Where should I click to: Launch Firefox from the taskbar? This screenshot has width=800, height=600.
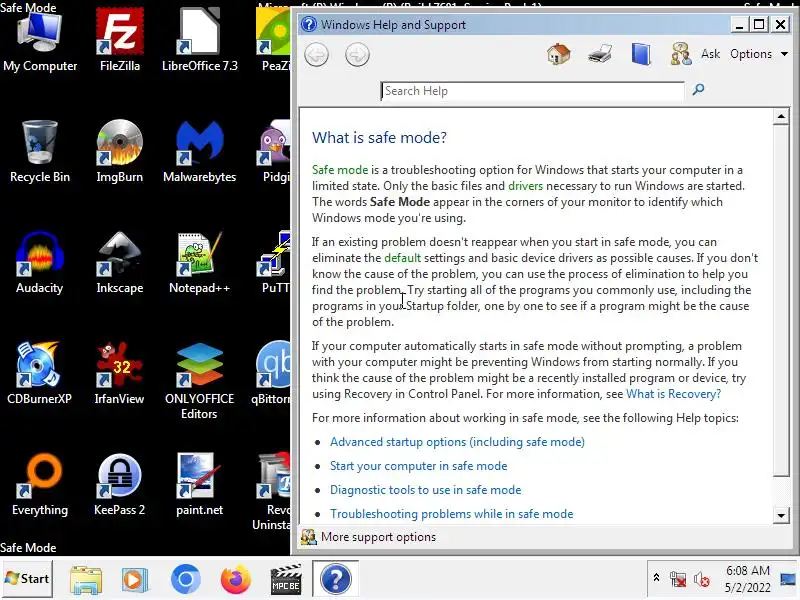(235, 580)
